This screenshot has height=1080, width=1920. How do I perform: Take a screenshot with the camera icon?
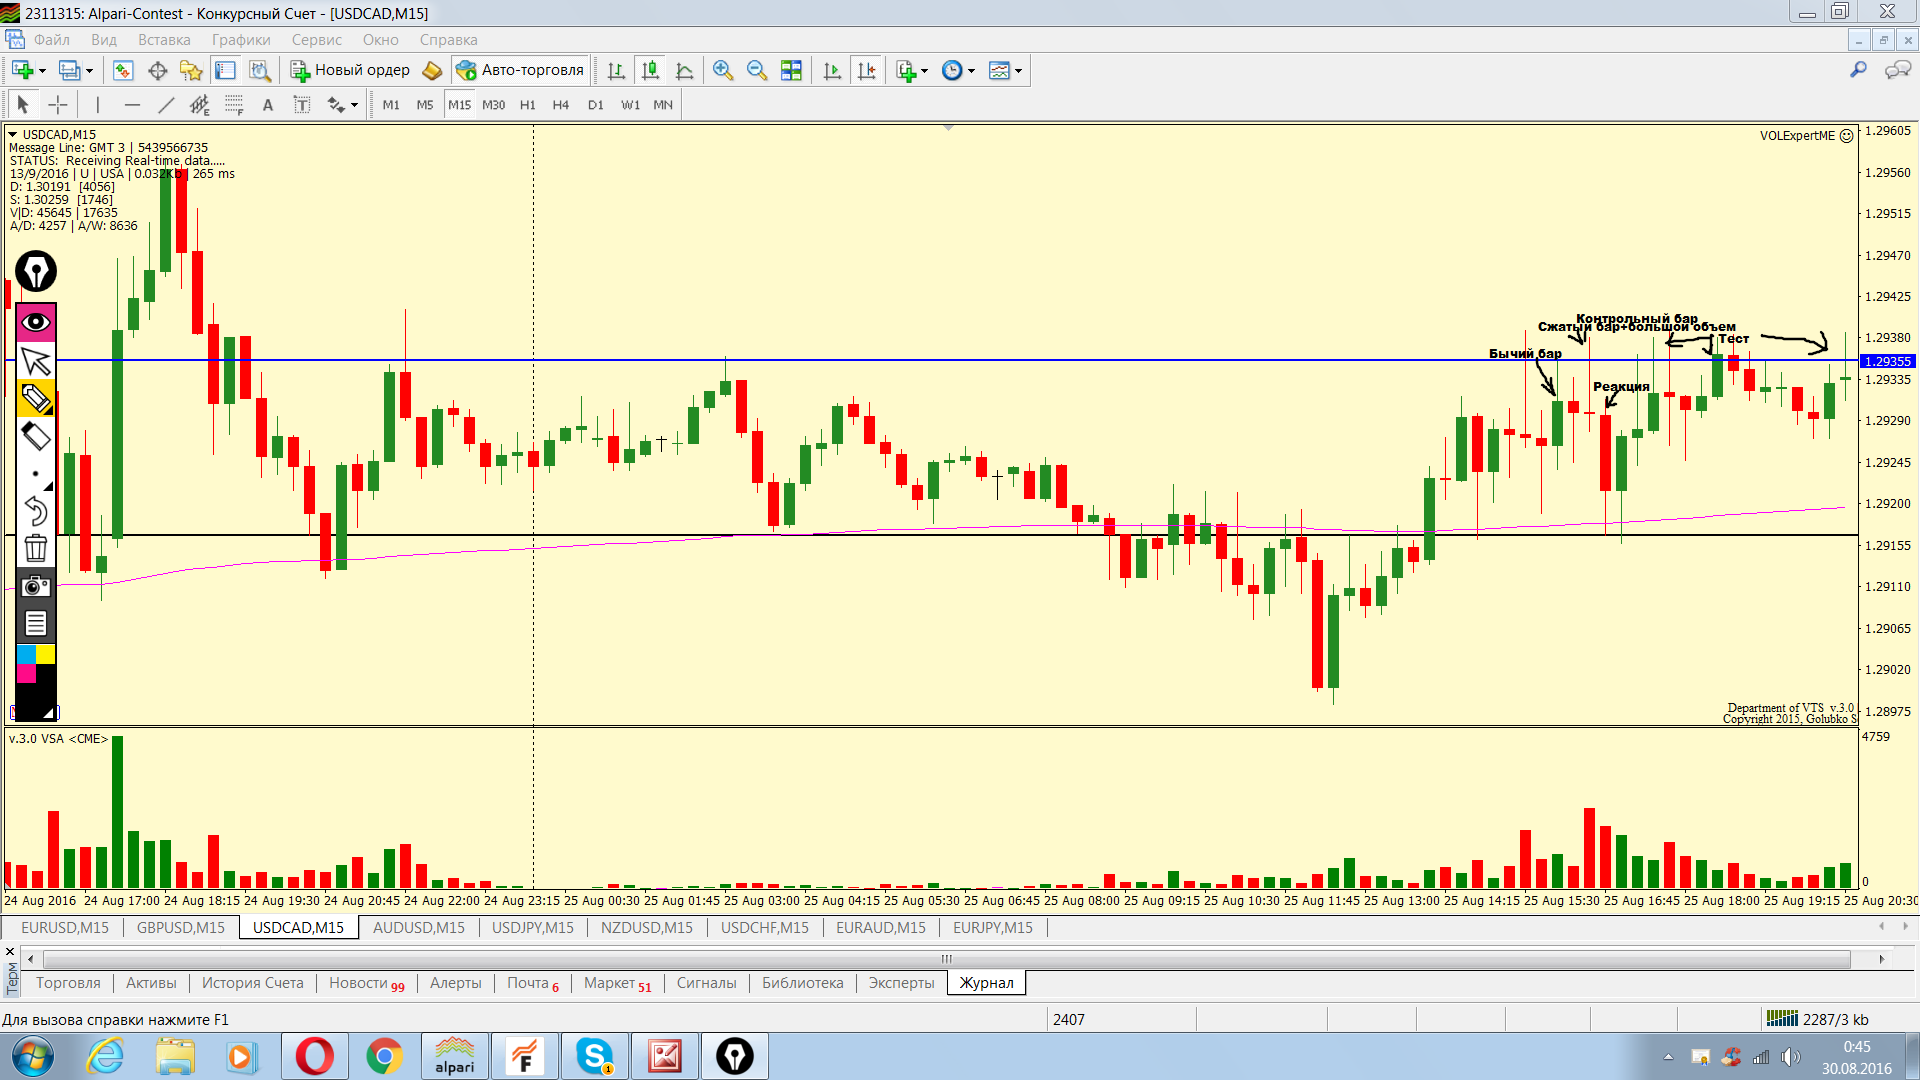[36, 586]
